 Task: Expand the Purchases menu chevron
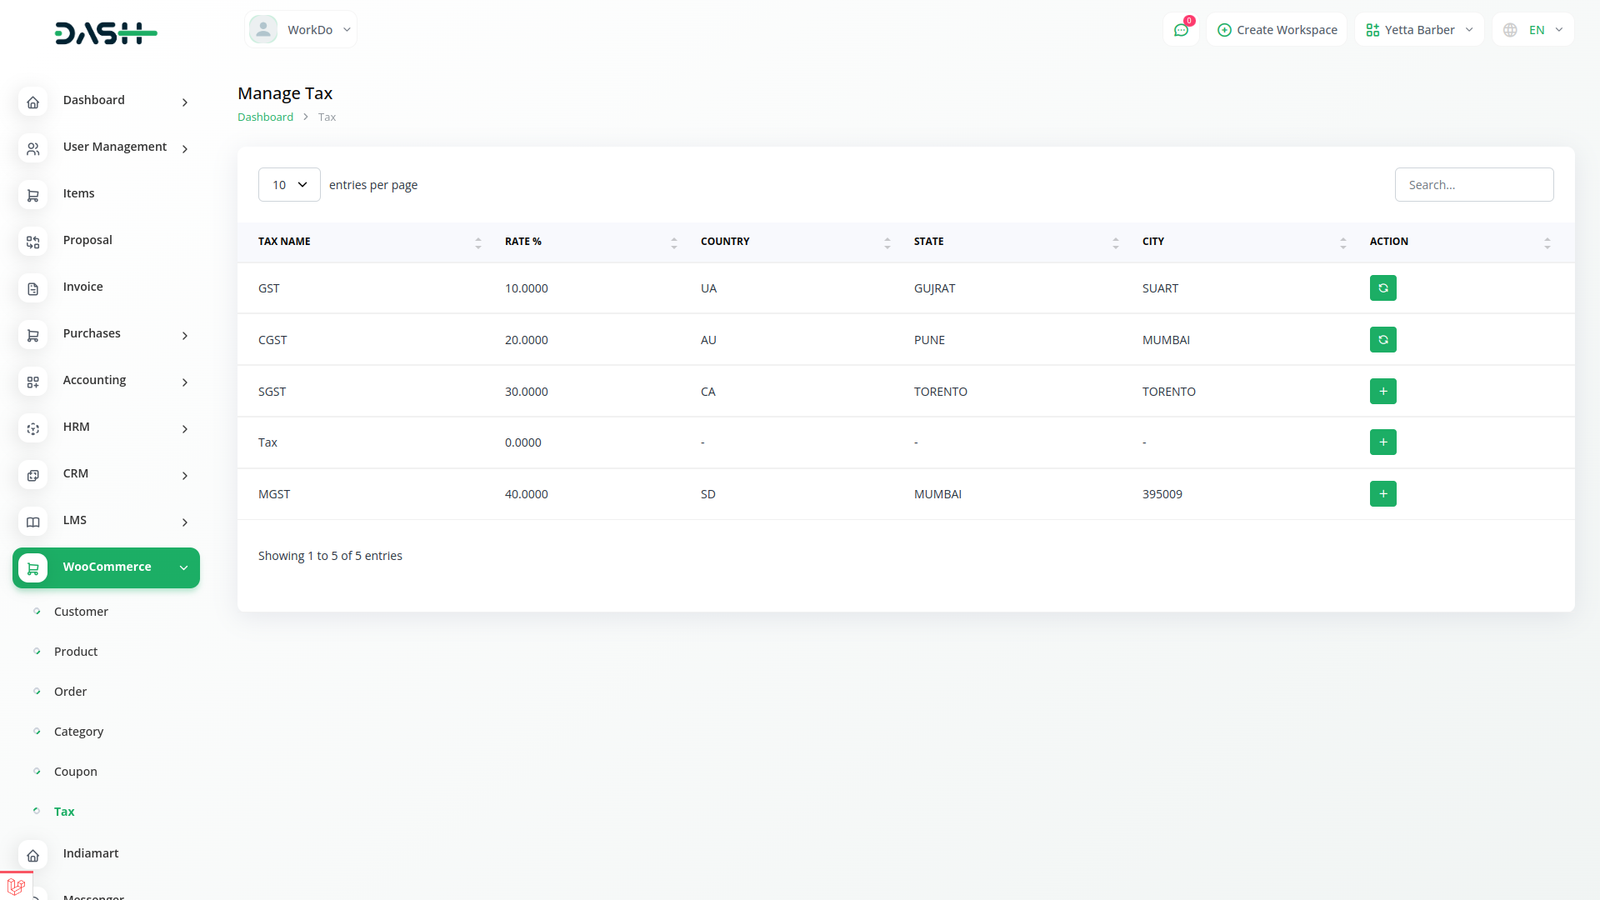tap(185, 336)
